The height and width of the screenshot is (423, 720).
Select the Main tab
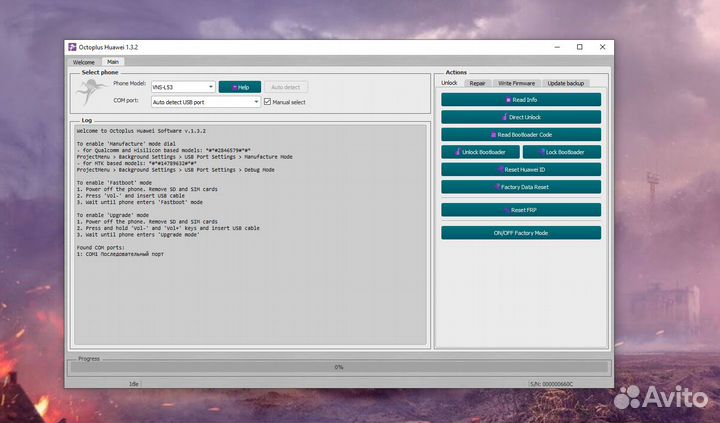pyautogui.click(x=112, y=62)
